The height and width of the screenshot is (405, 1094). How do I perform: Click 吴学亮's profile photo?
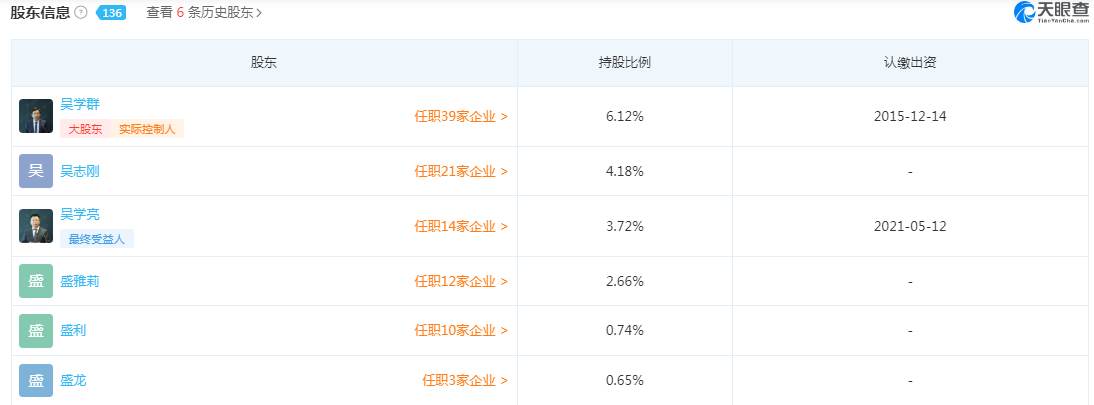click(36, 226)
